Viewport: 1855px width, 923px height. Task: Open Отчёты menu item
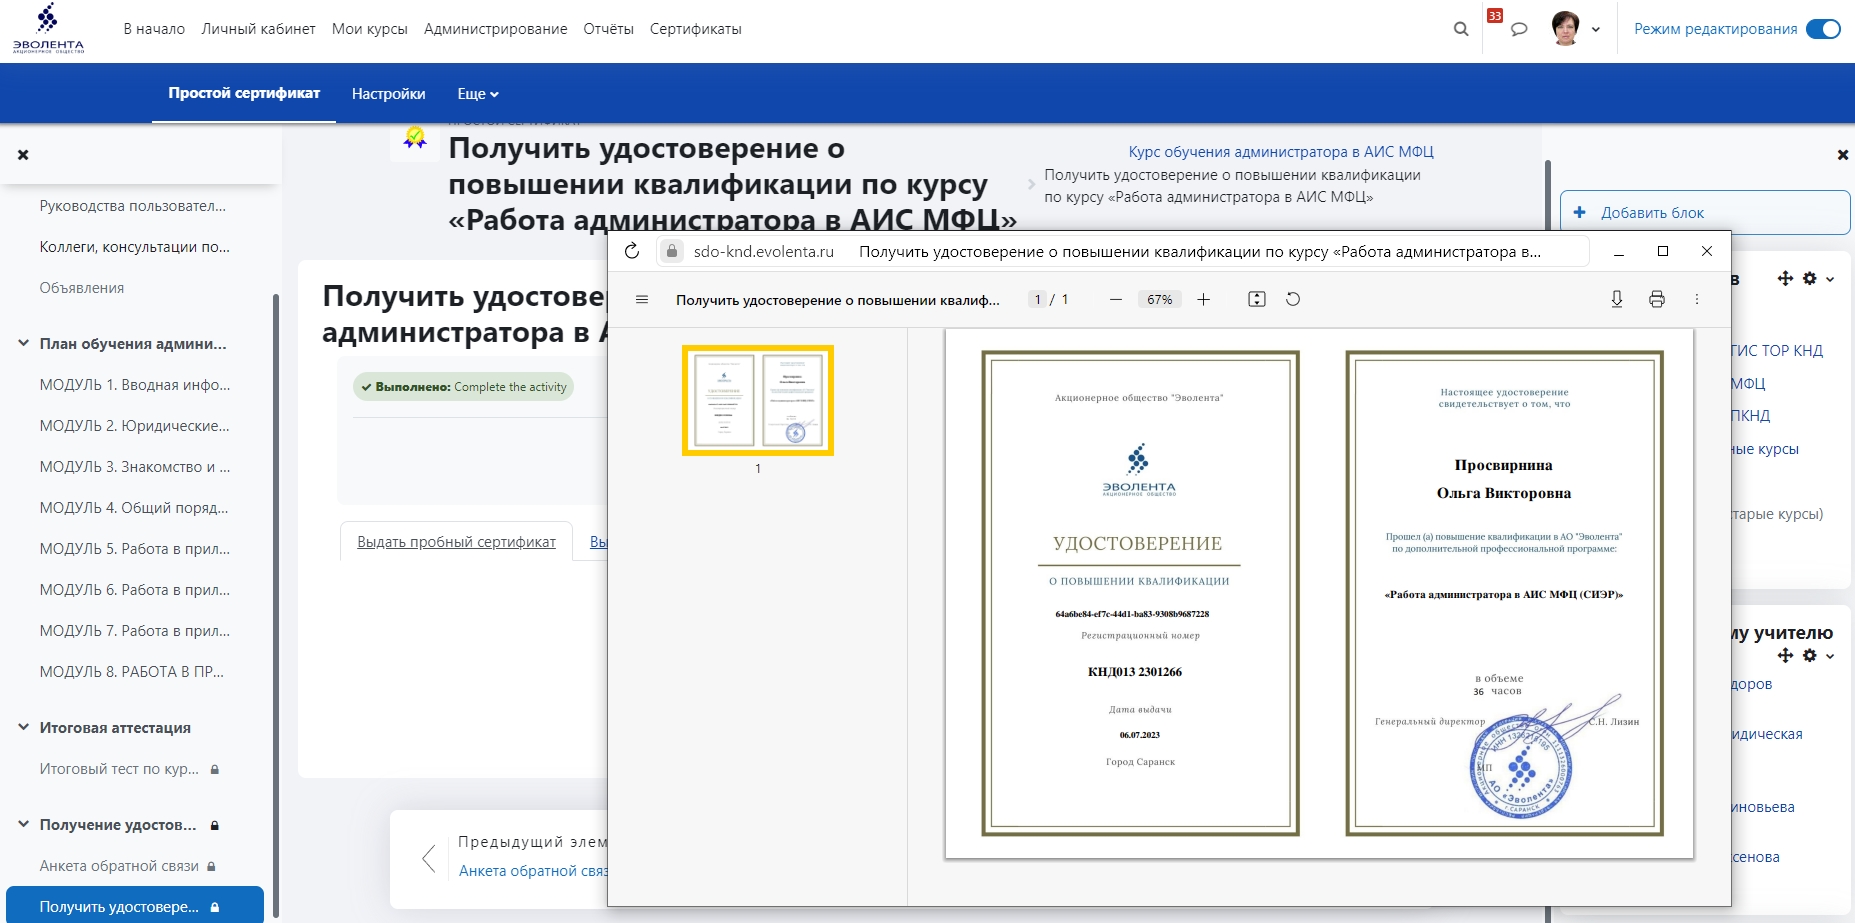[608, 29]
